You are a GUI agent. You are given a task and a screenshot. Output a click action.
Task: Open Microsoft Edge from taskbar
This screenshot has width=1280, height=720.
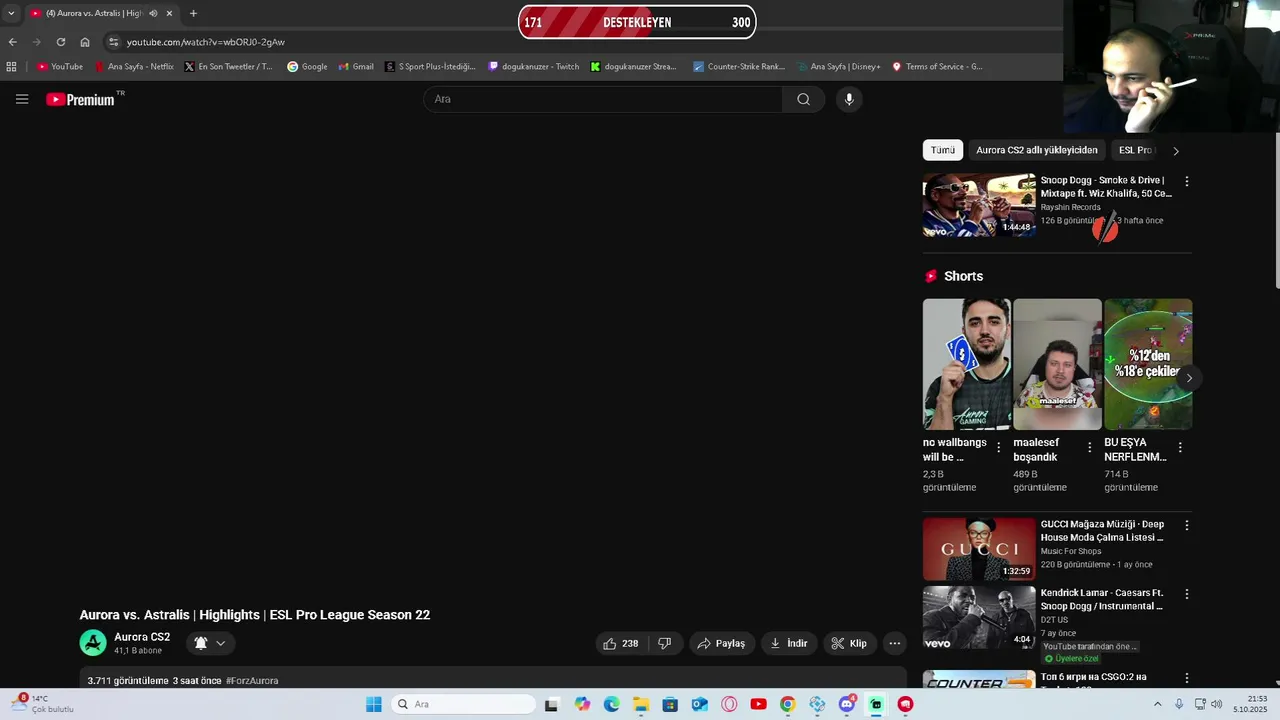click(x=611, y=704)
